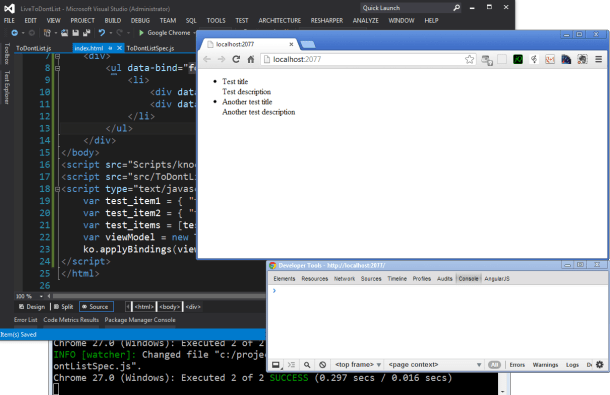Switch to ToDontListSpec.js tab
The height and width of the screenshot is (395, 610).
pyautogui.click(x=150, y=48)
